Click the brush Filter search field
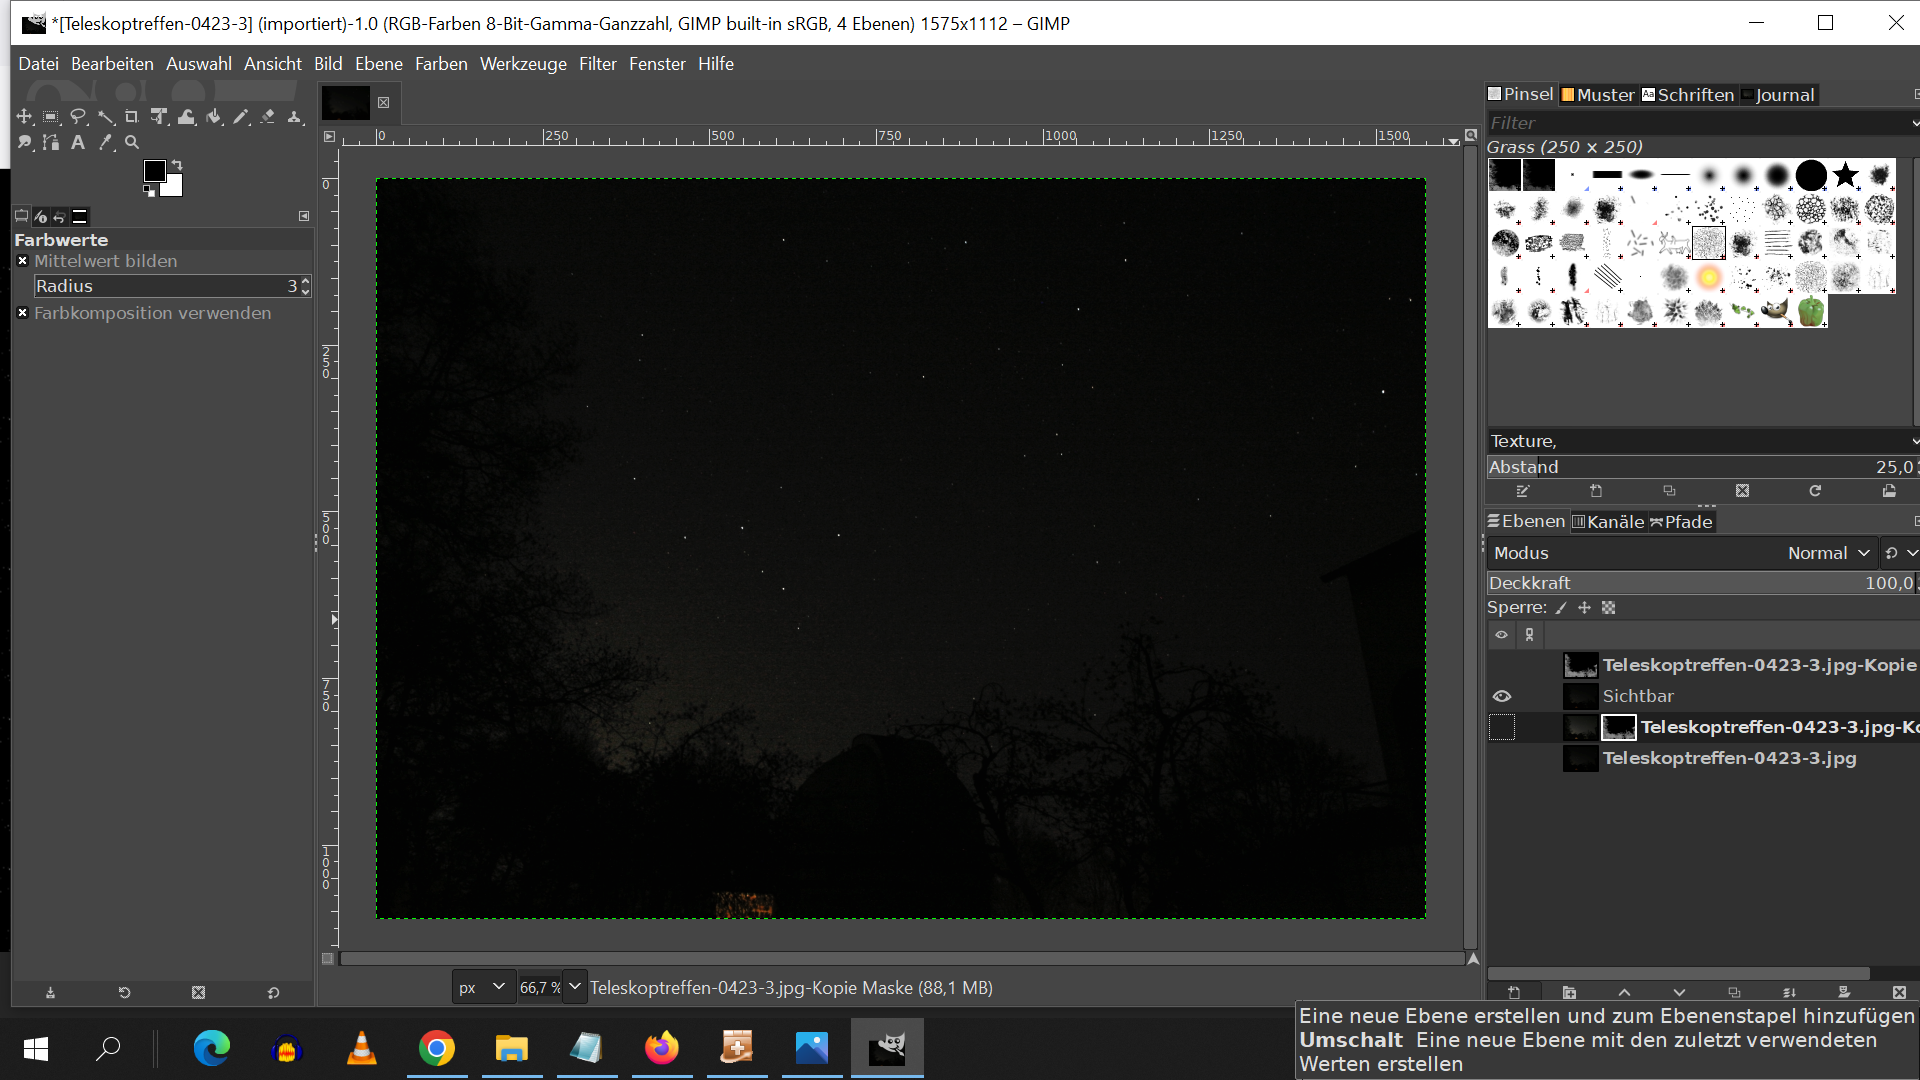This screenshot has height=1080, width=1920. pyautogui.click(x=1698, y=123)
